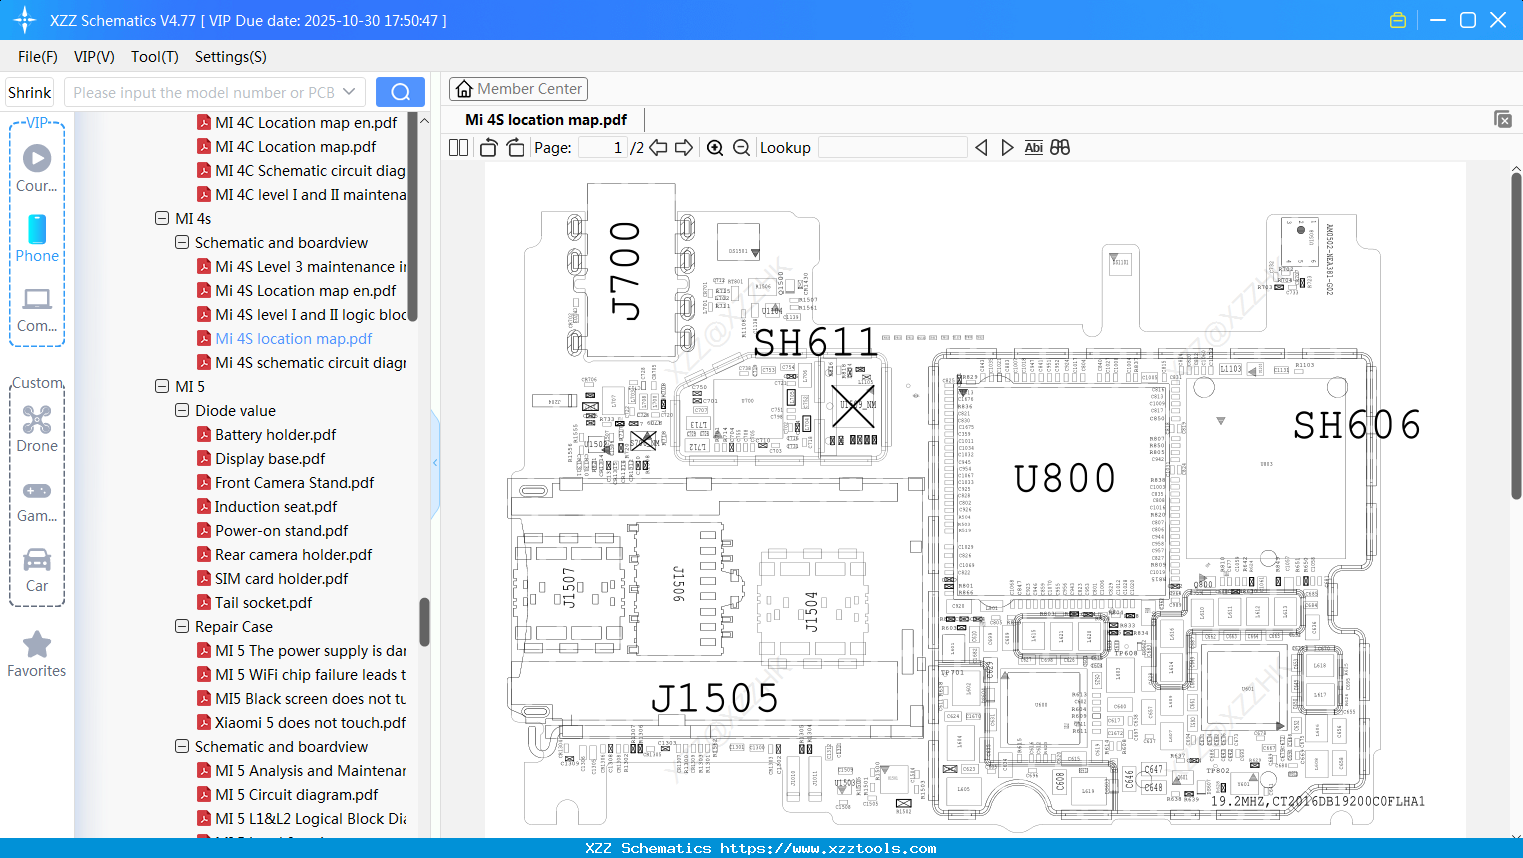Collapse the MI 5 tree node

162,386
